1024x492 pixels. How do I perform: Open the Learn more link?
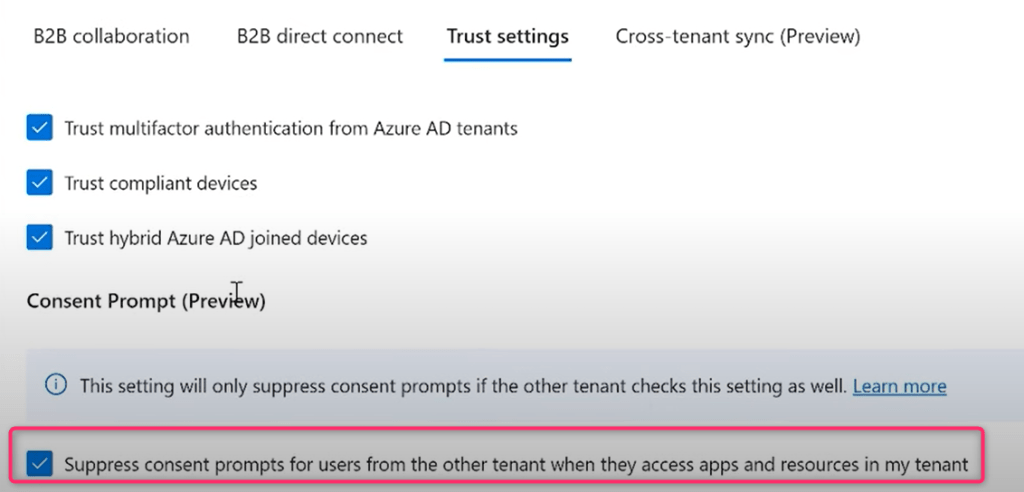point(899,386)
